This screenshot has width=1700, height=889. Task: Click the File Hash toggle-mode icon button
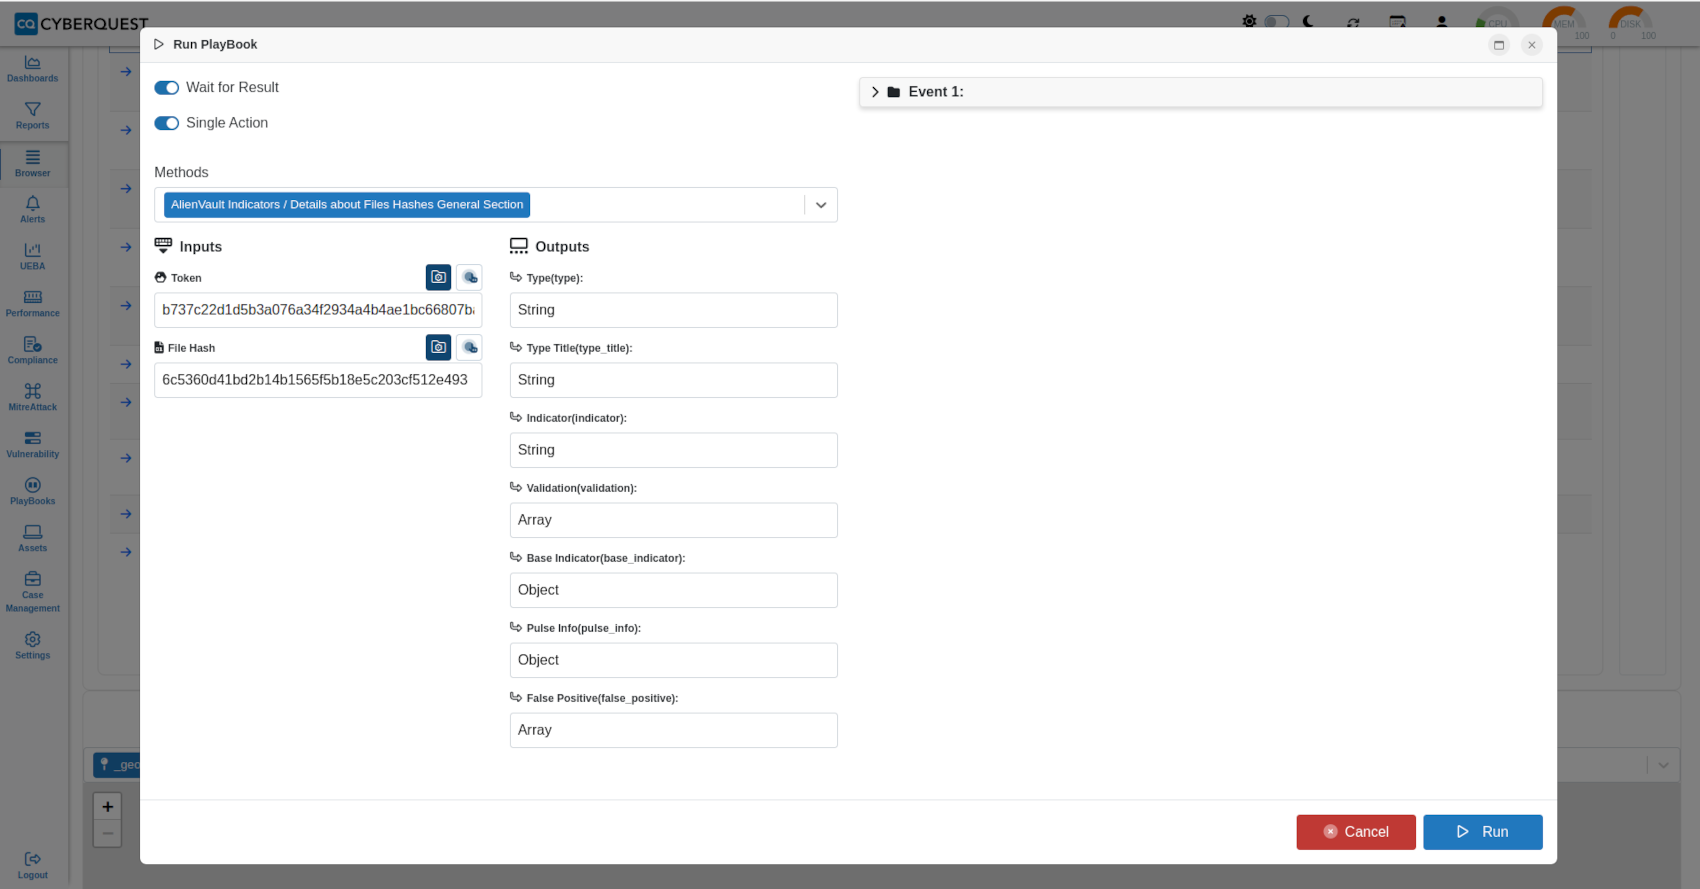(x=469, y=347)
